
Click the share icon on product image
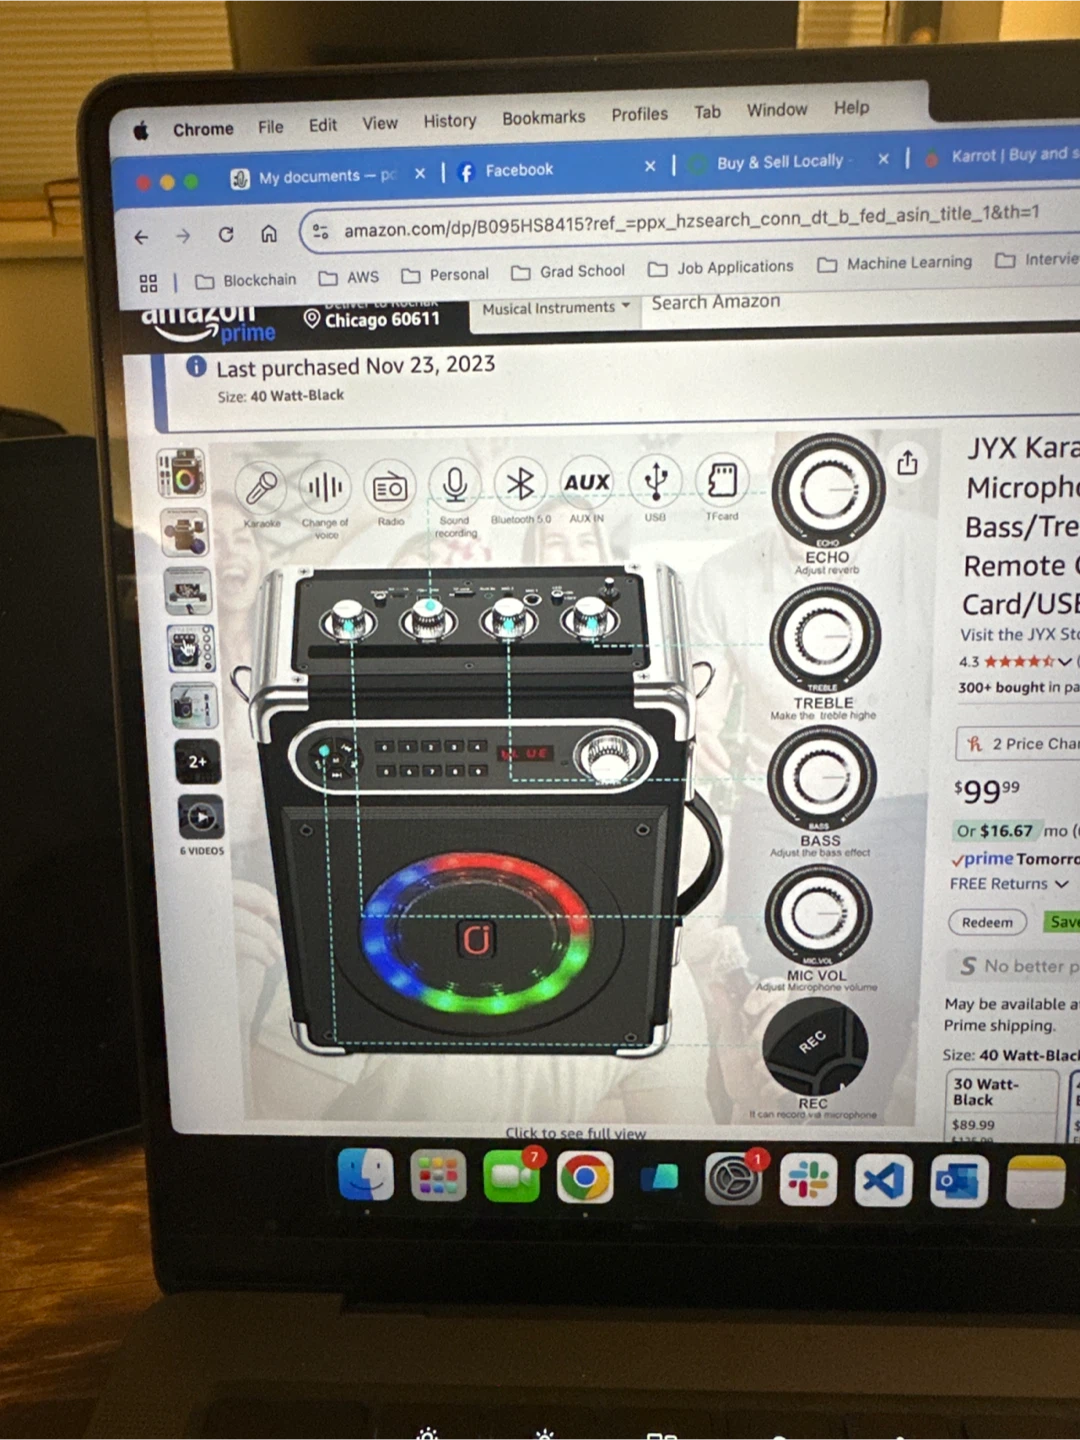click(907, 462)
